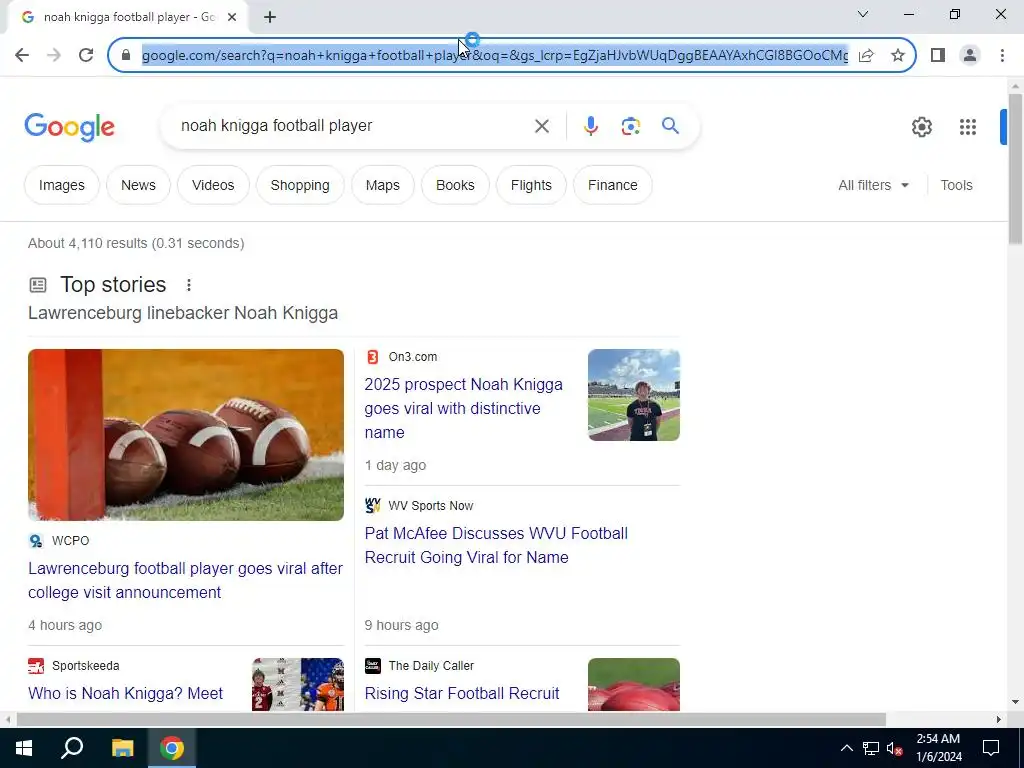1024x768 pixels.
Task: Switch to Maps results
Action: [383, 185]
